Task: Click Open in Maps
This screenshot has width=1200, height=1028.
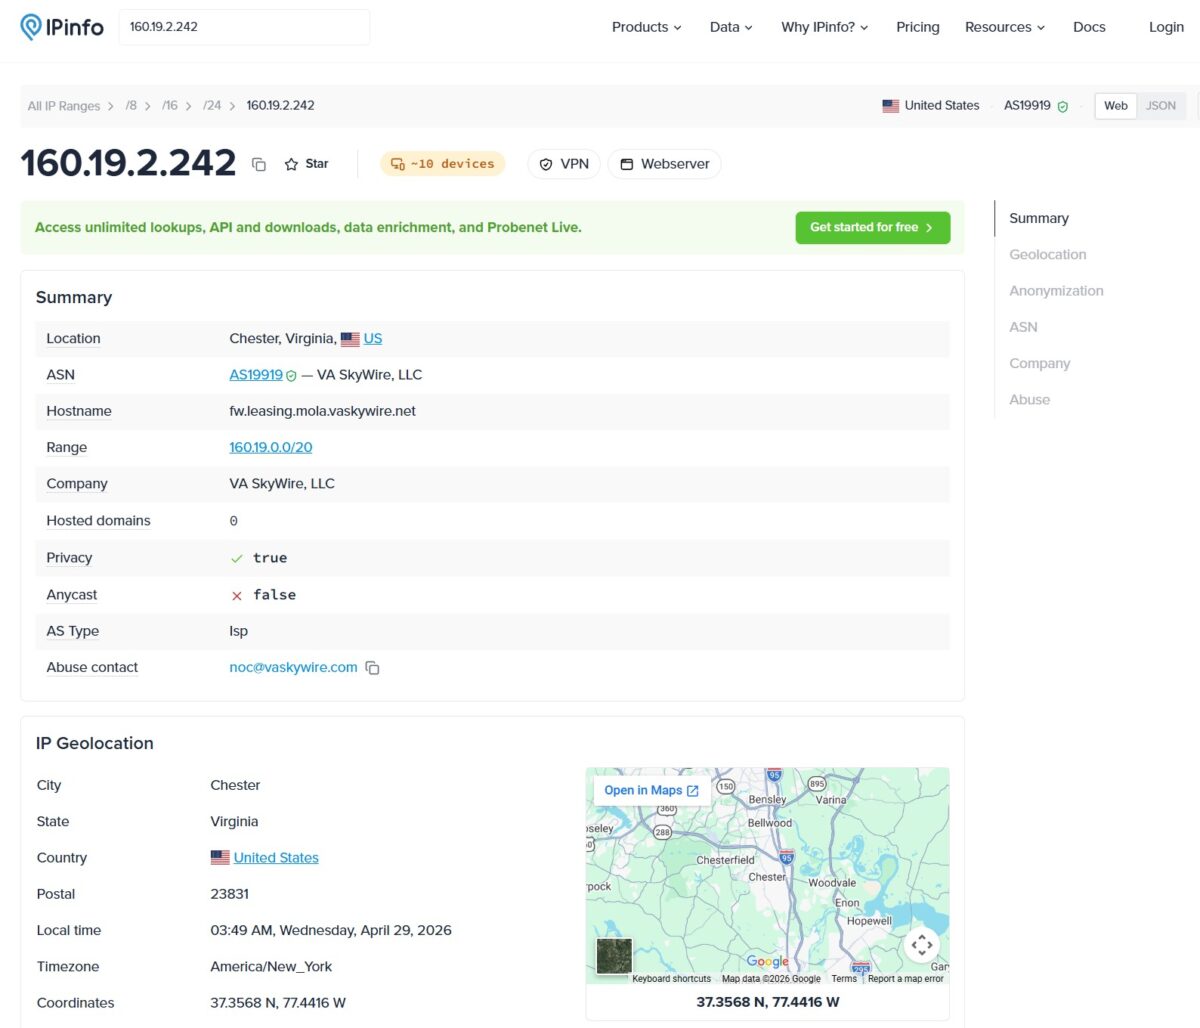Action: (x=652, y=791)
